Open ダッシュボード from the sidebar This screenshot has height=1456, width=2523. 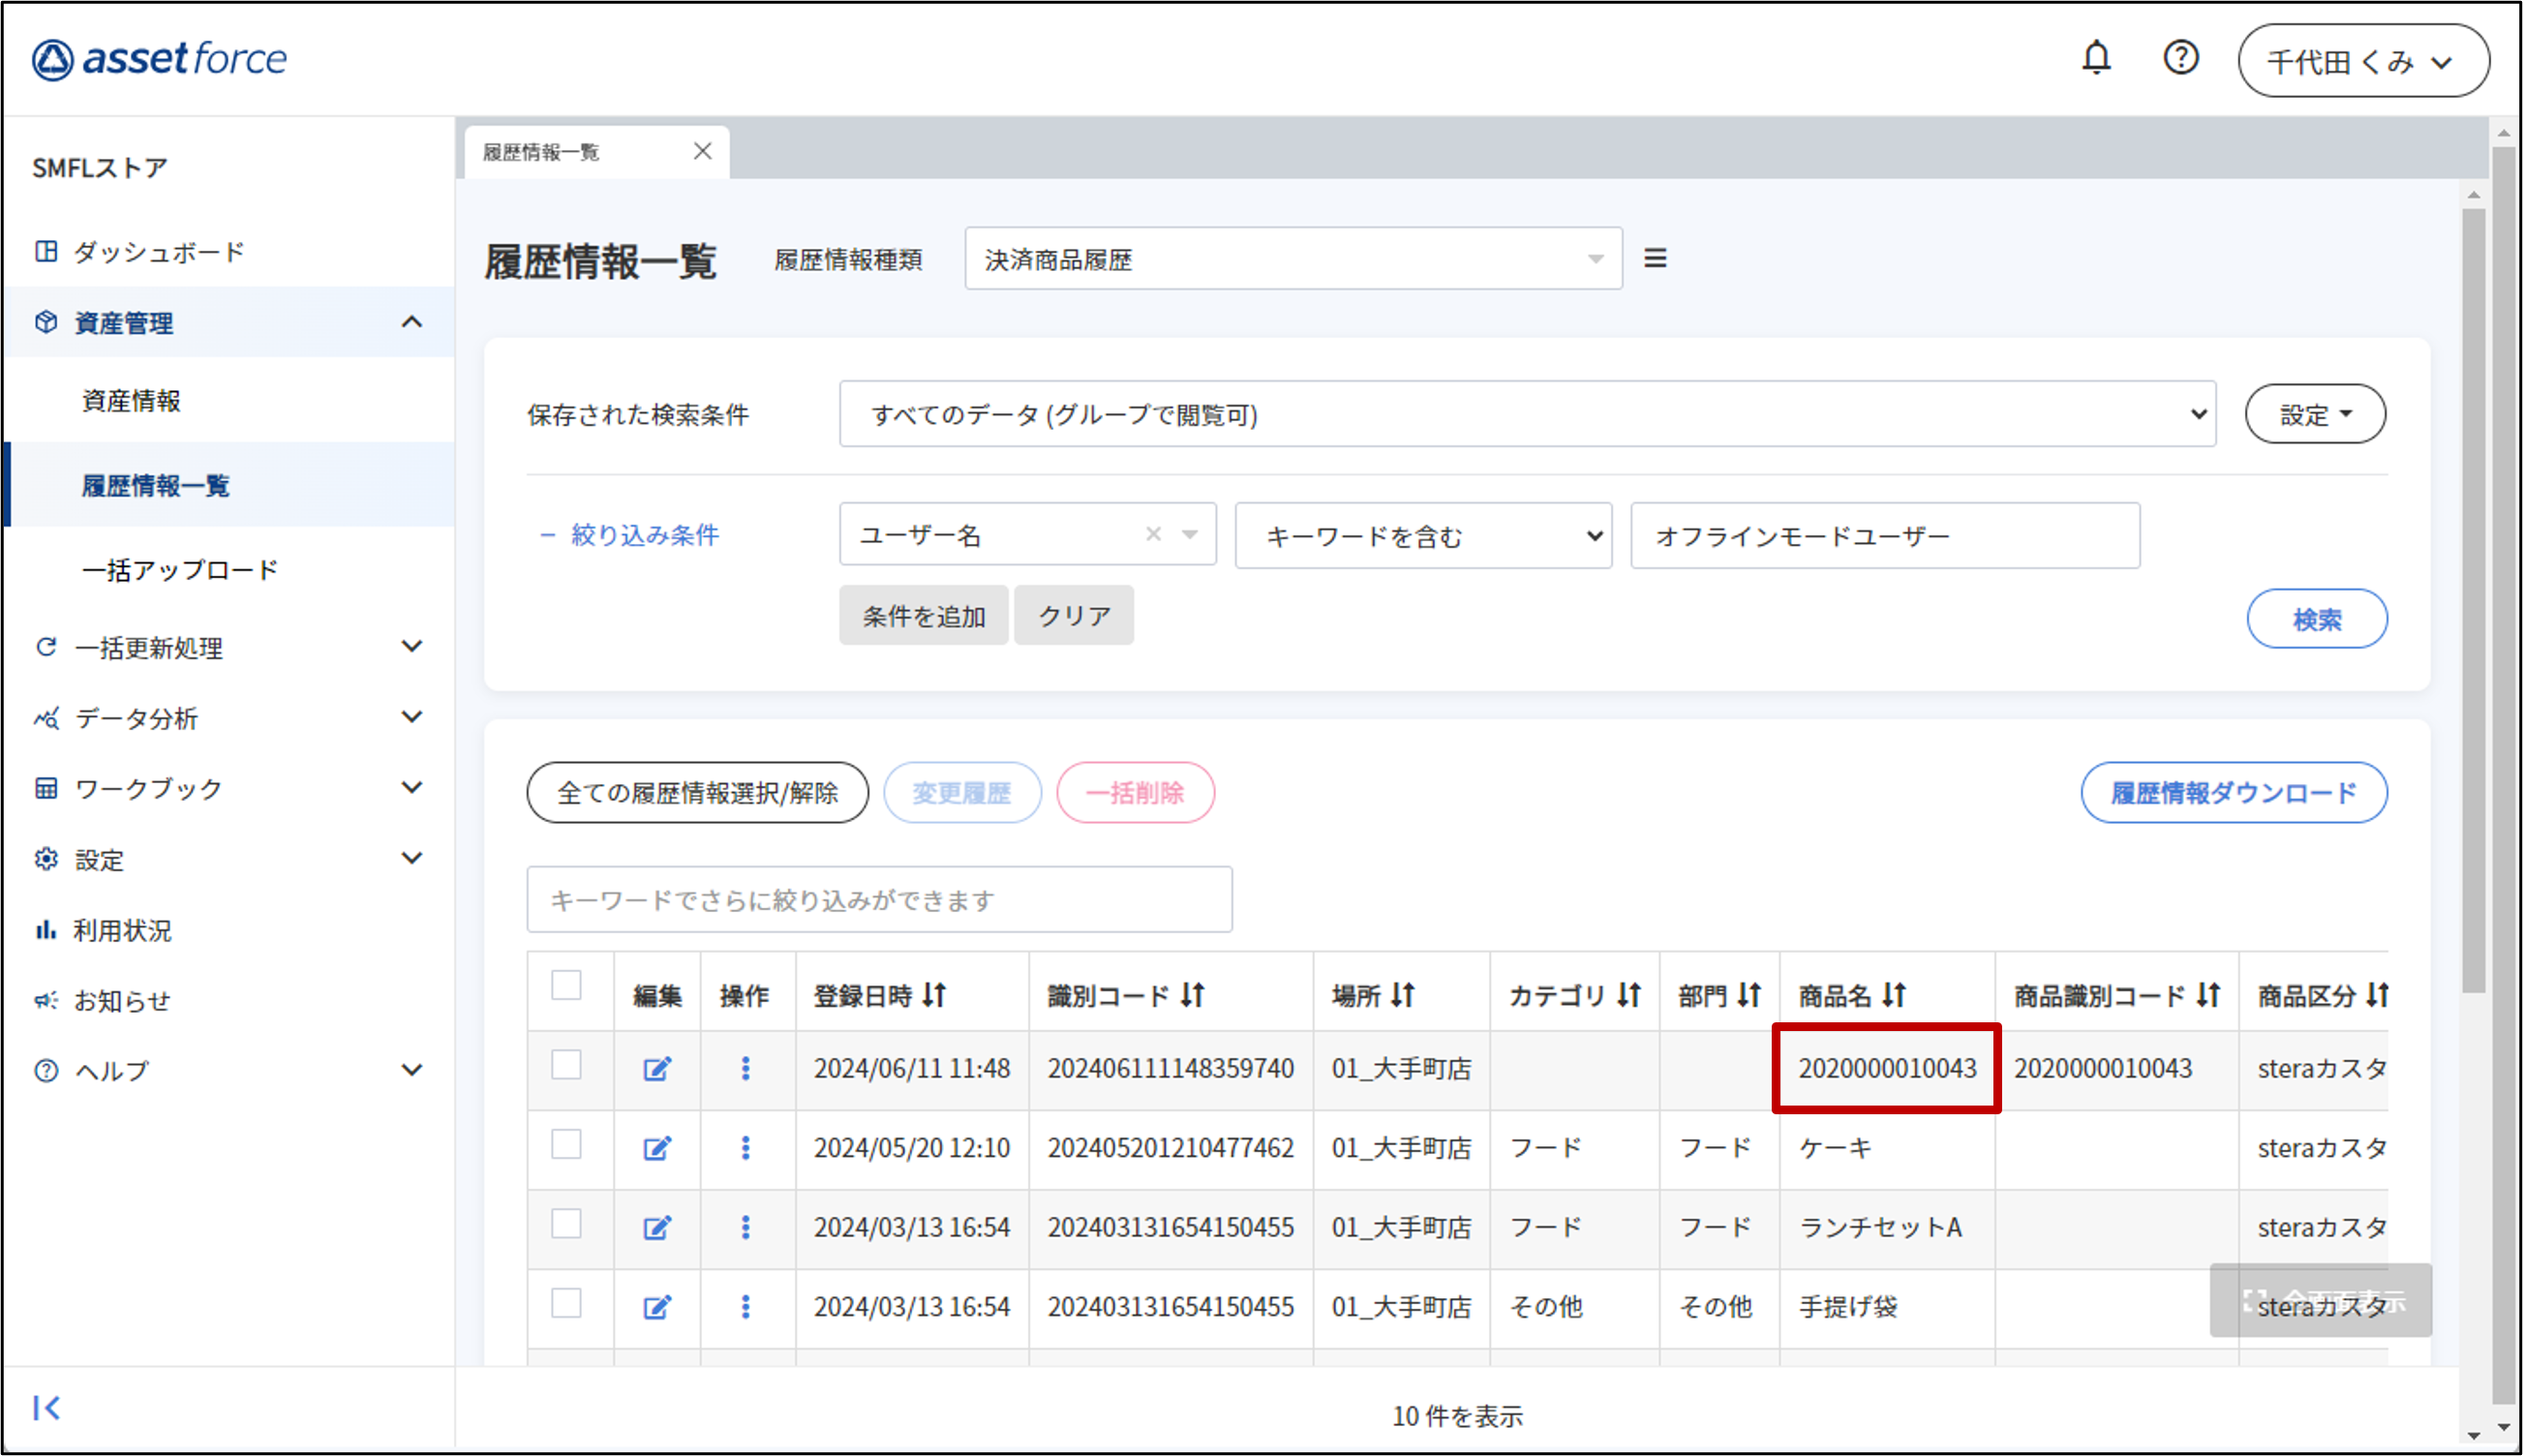[x=158, y=252]
